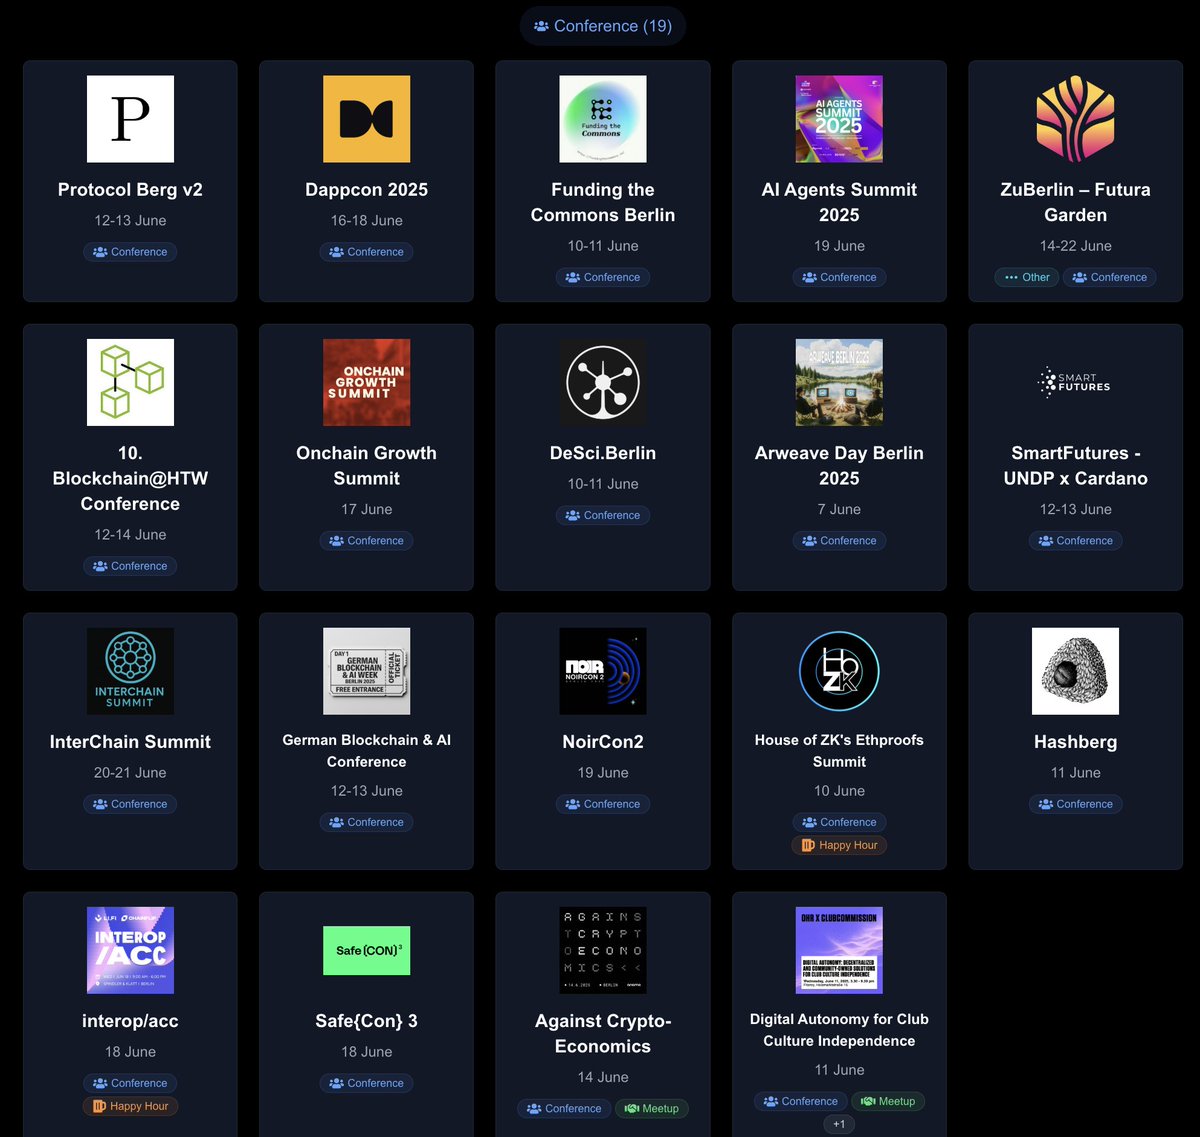Click the 17 June date under Onchain Growth
This screenshot has height=1137, width=1200.
pos(366,510)
